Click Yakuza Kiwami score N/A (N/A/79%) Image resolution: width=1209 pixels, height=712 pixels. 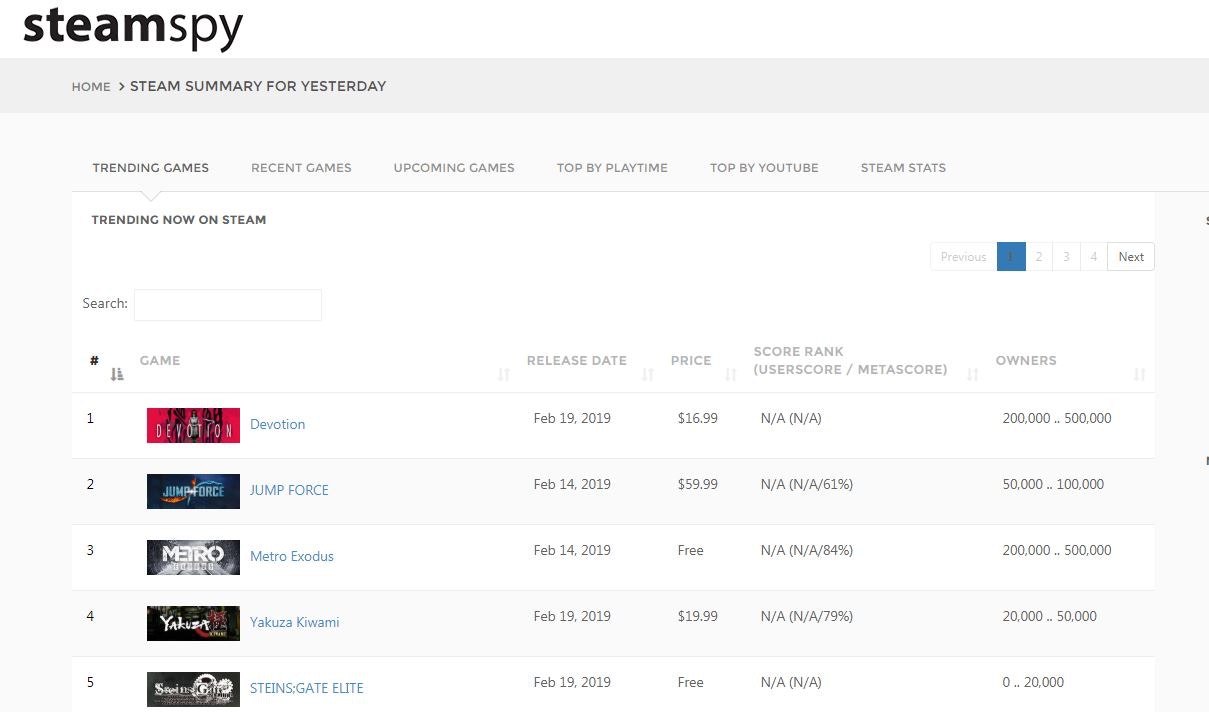807,616
